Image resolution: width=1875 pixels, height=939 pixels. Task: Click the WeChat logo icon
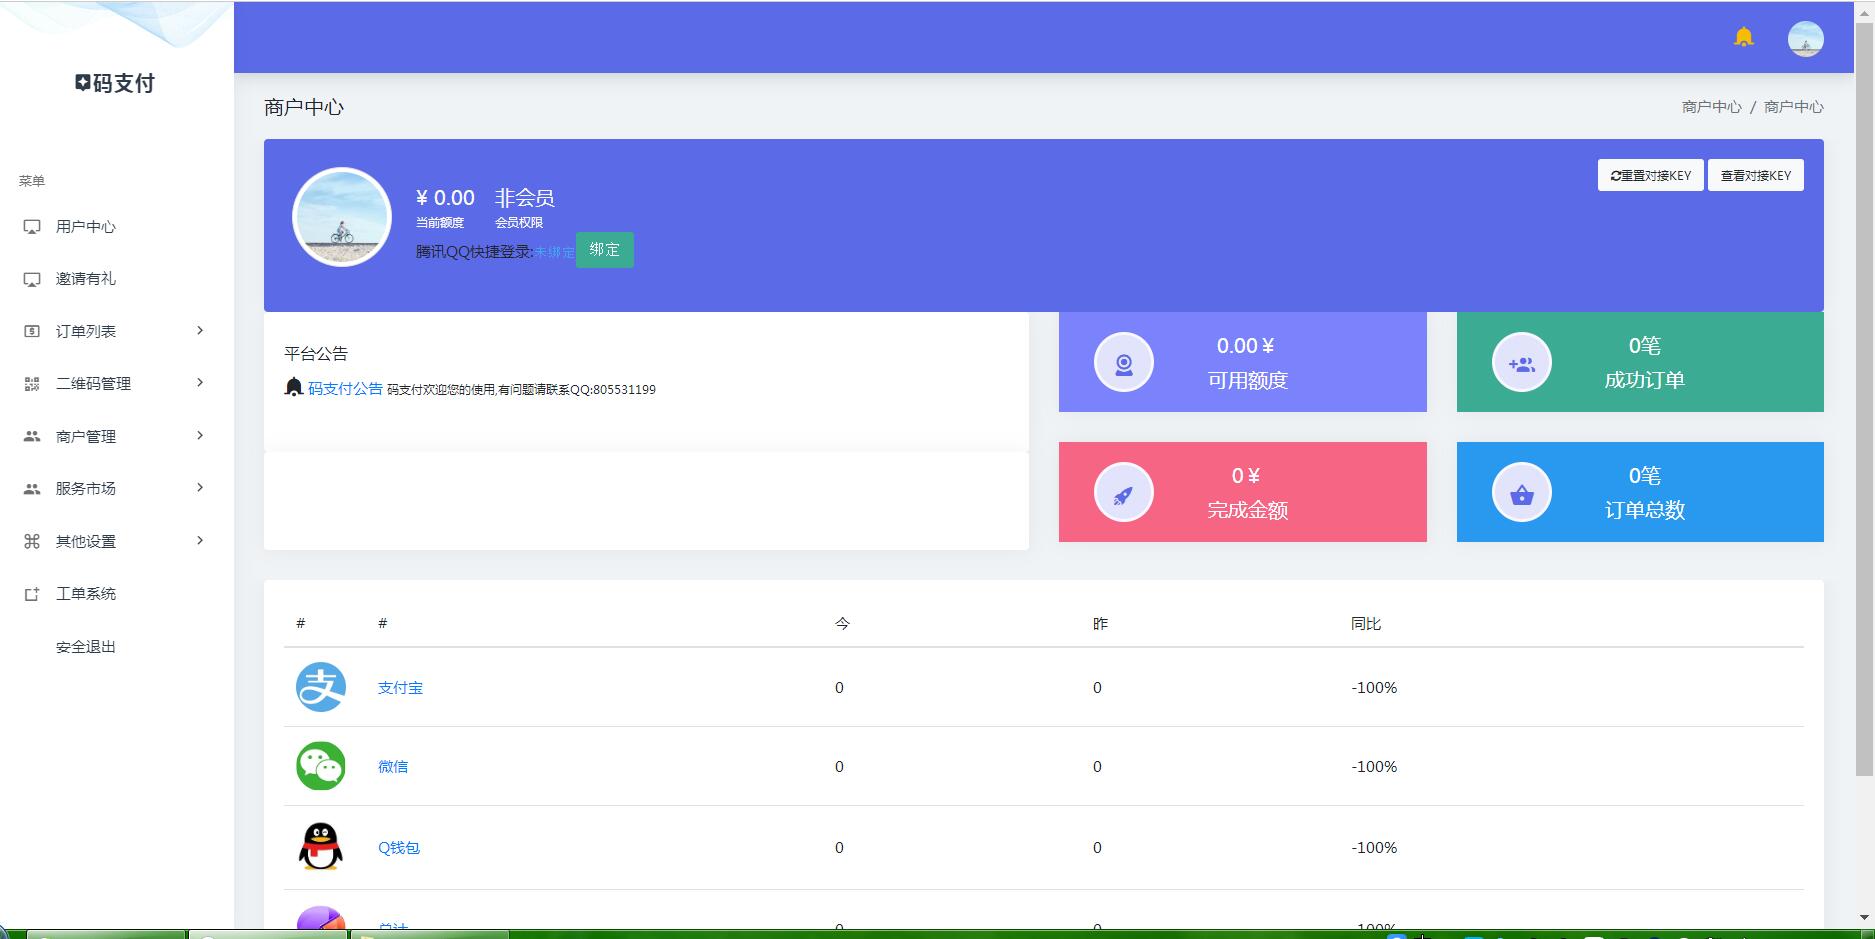click(321, 766)
